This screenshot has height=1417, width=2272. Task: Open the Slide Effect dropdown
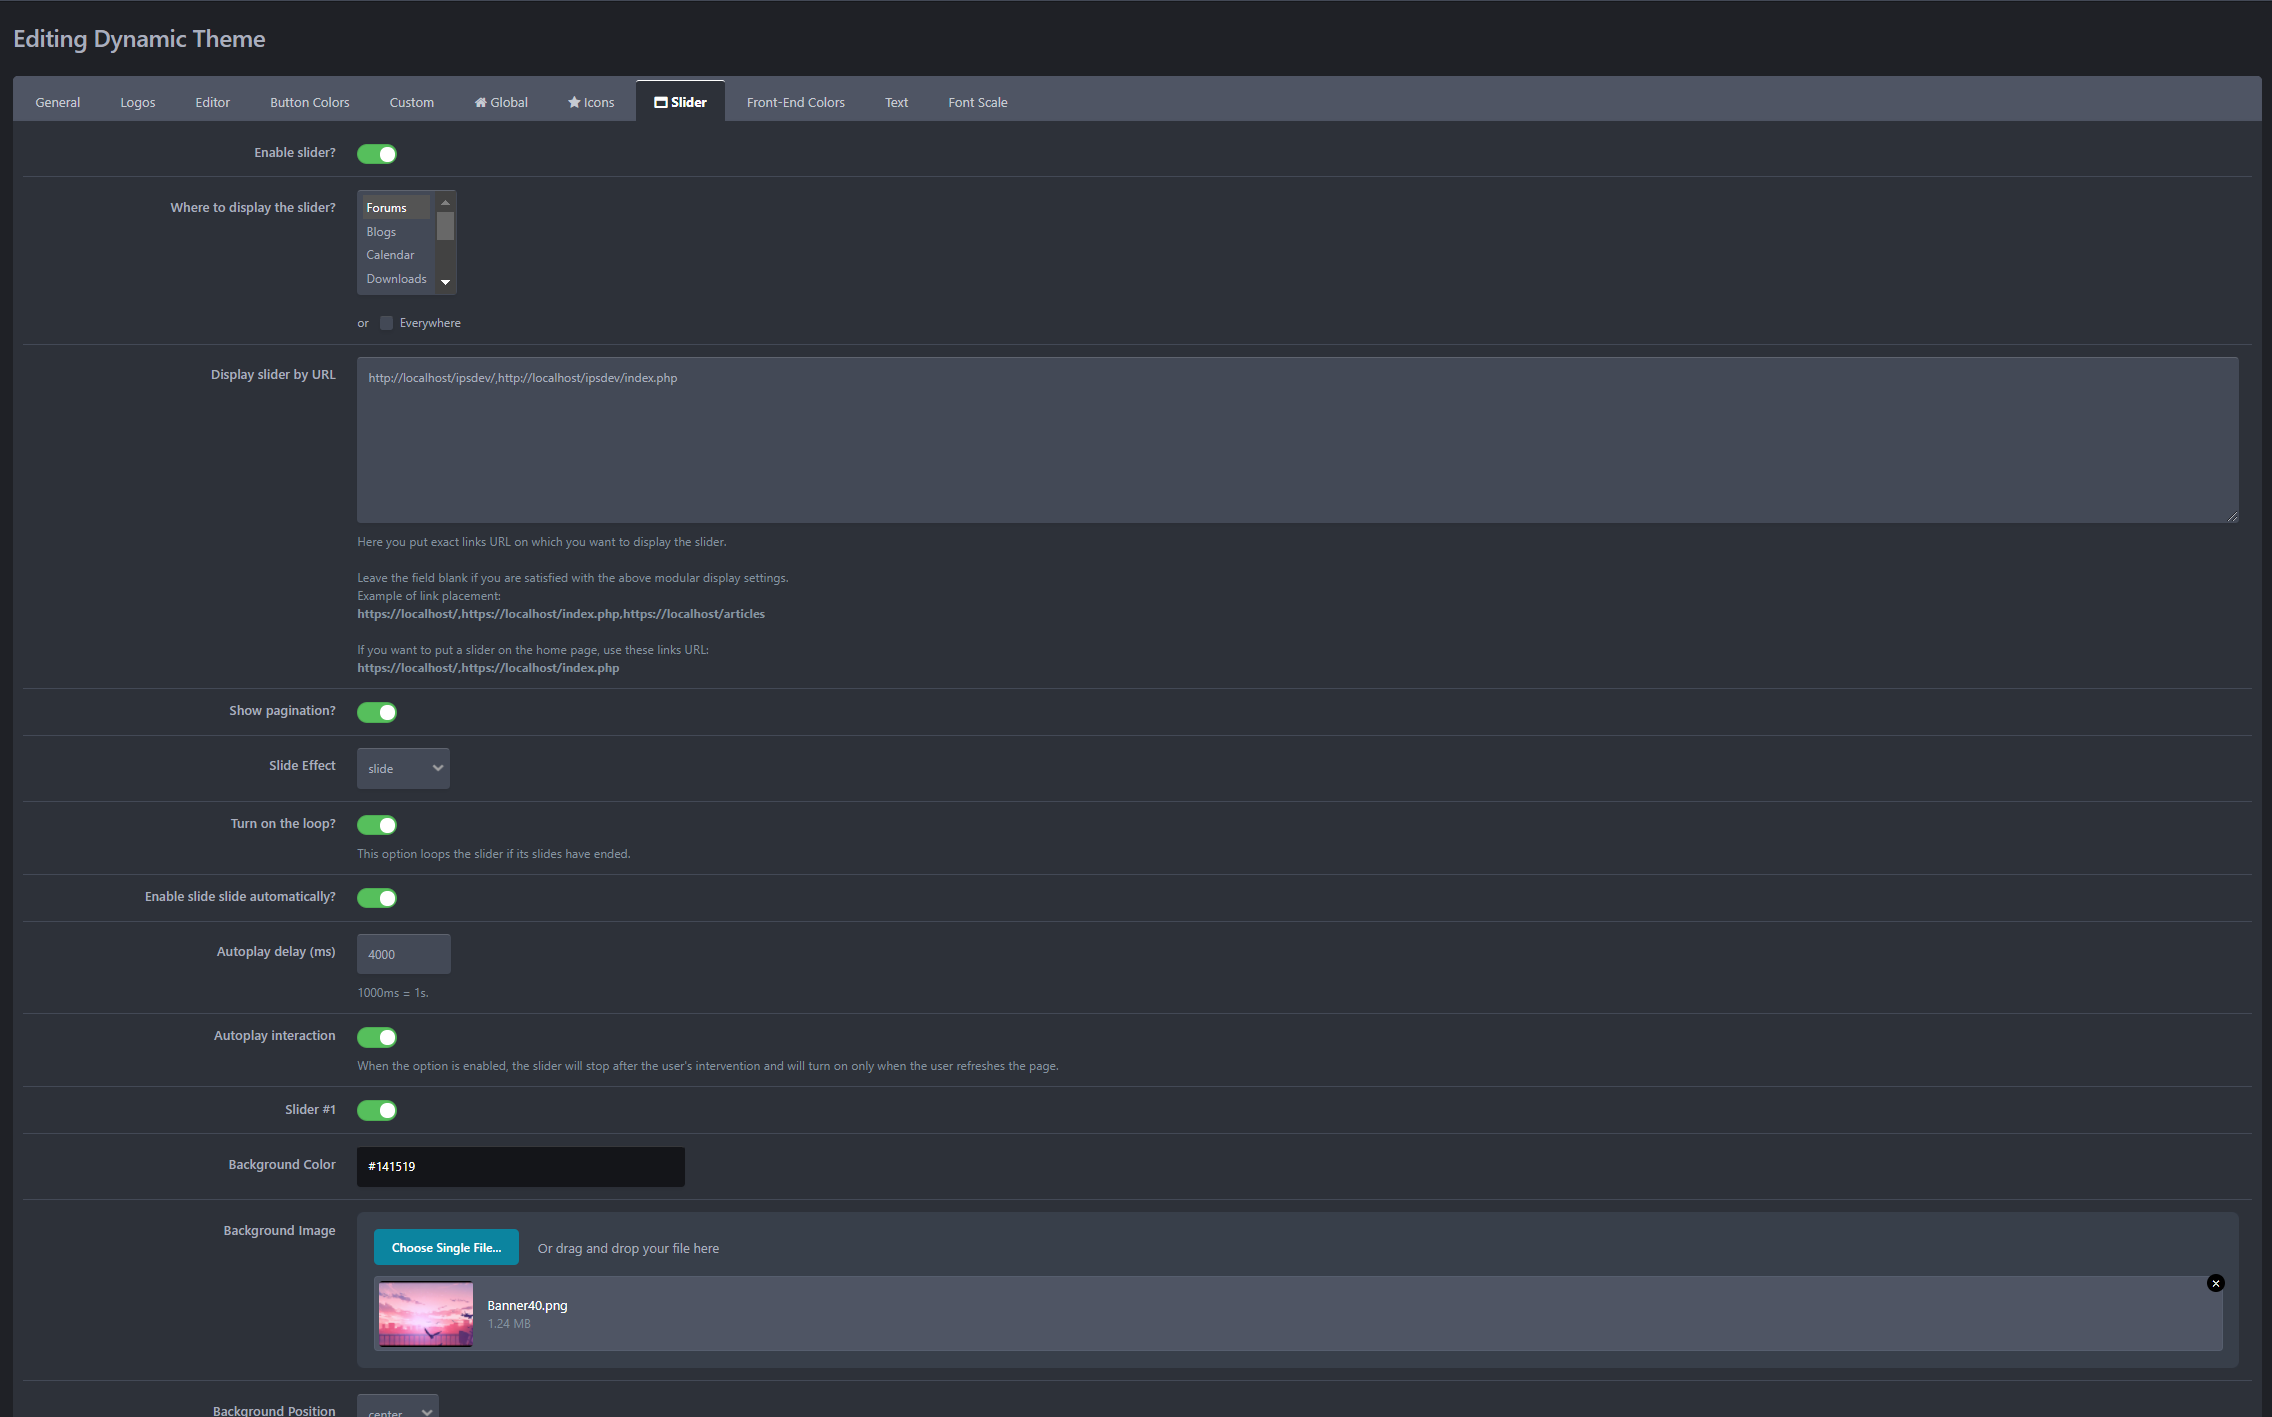pyautogui.click(x=402, y=768)
